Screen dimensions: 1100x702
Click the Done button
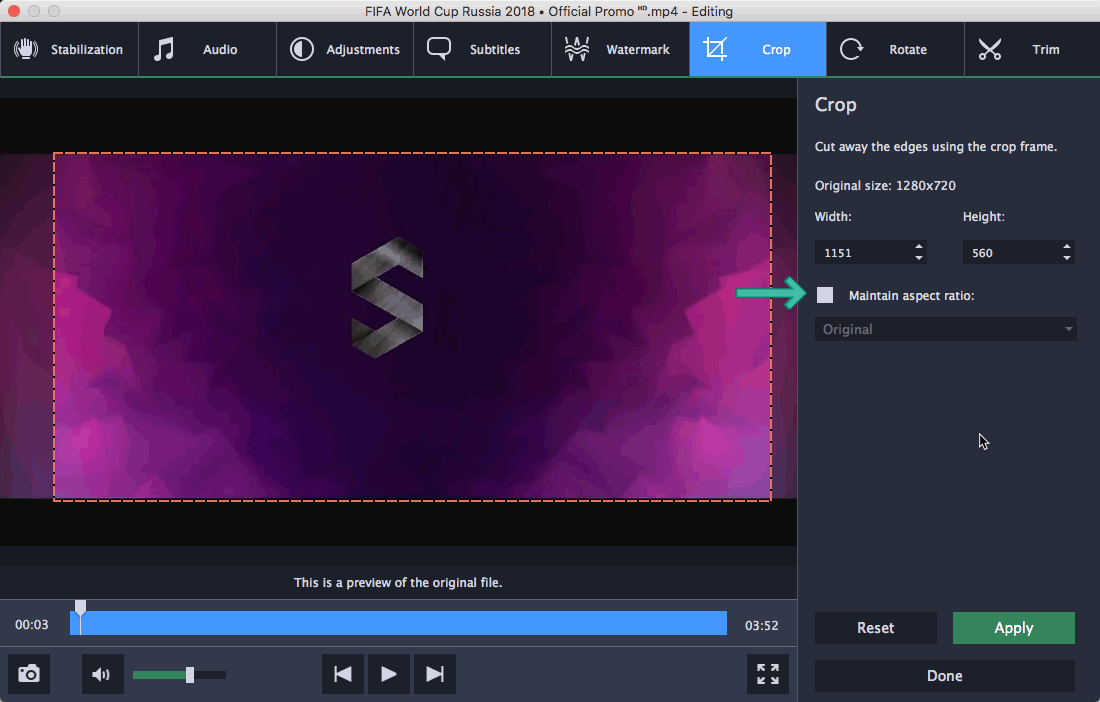(945, 675)
